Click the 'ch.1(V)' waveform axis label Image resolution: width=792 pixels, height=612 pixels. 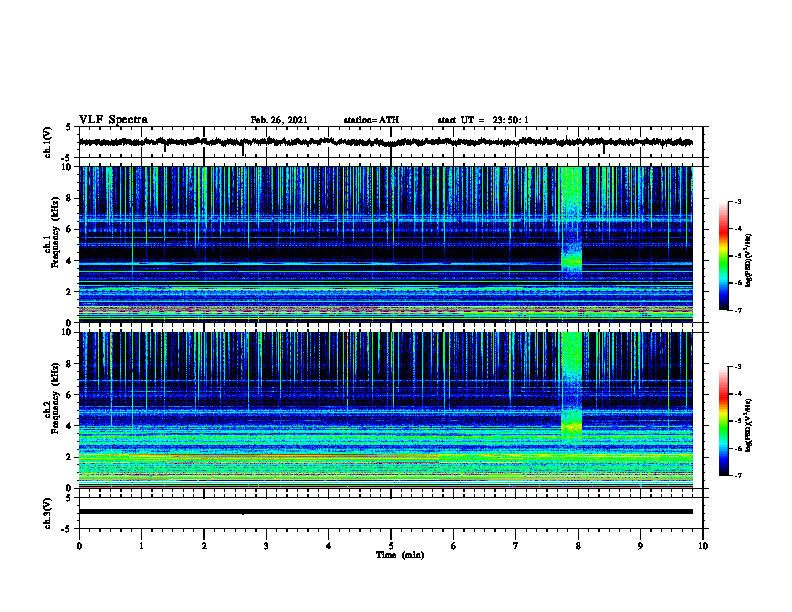pos(47,142)
